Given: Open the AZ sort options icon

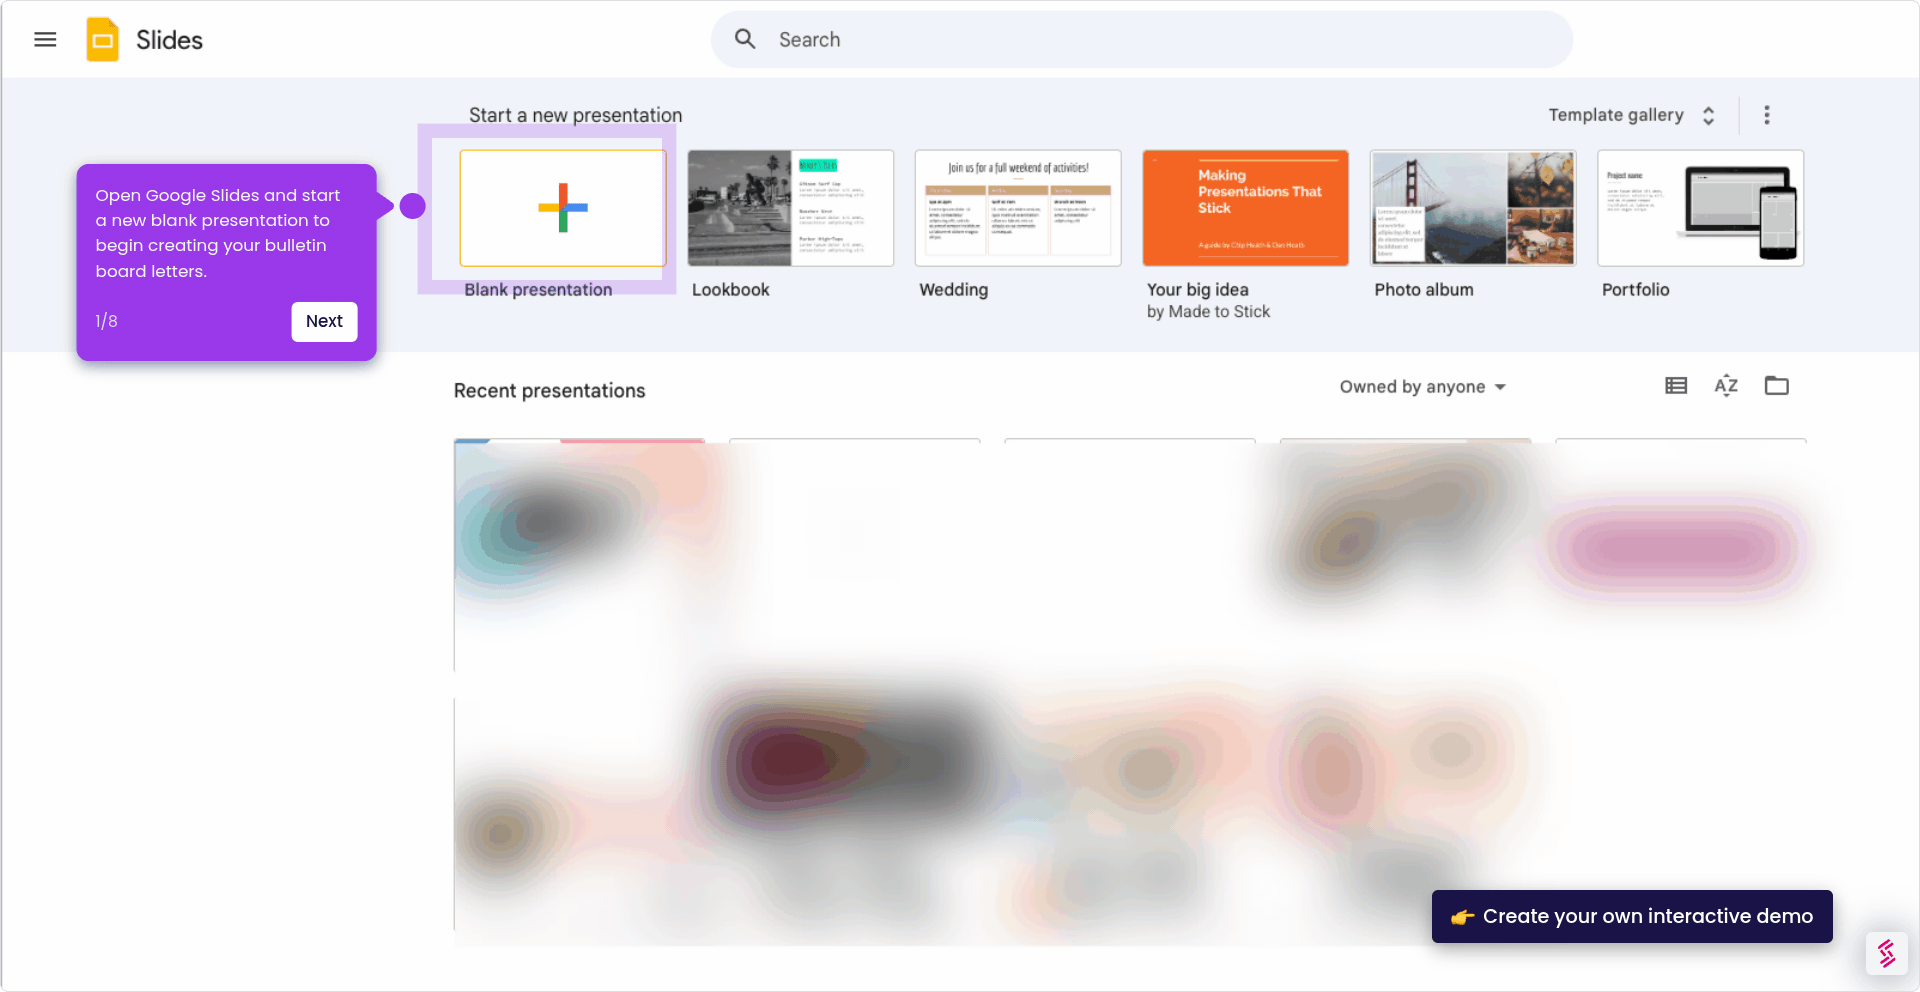Looking at the screenshot, I should pos(1726,386).
